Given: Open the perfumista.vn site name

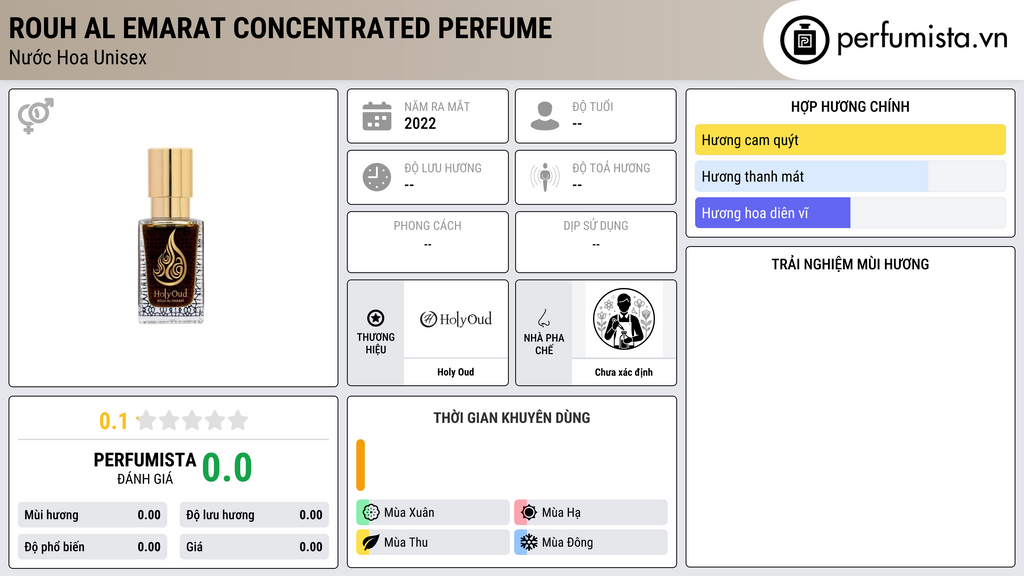Looking at the screenshot, I should coord(922,39).
